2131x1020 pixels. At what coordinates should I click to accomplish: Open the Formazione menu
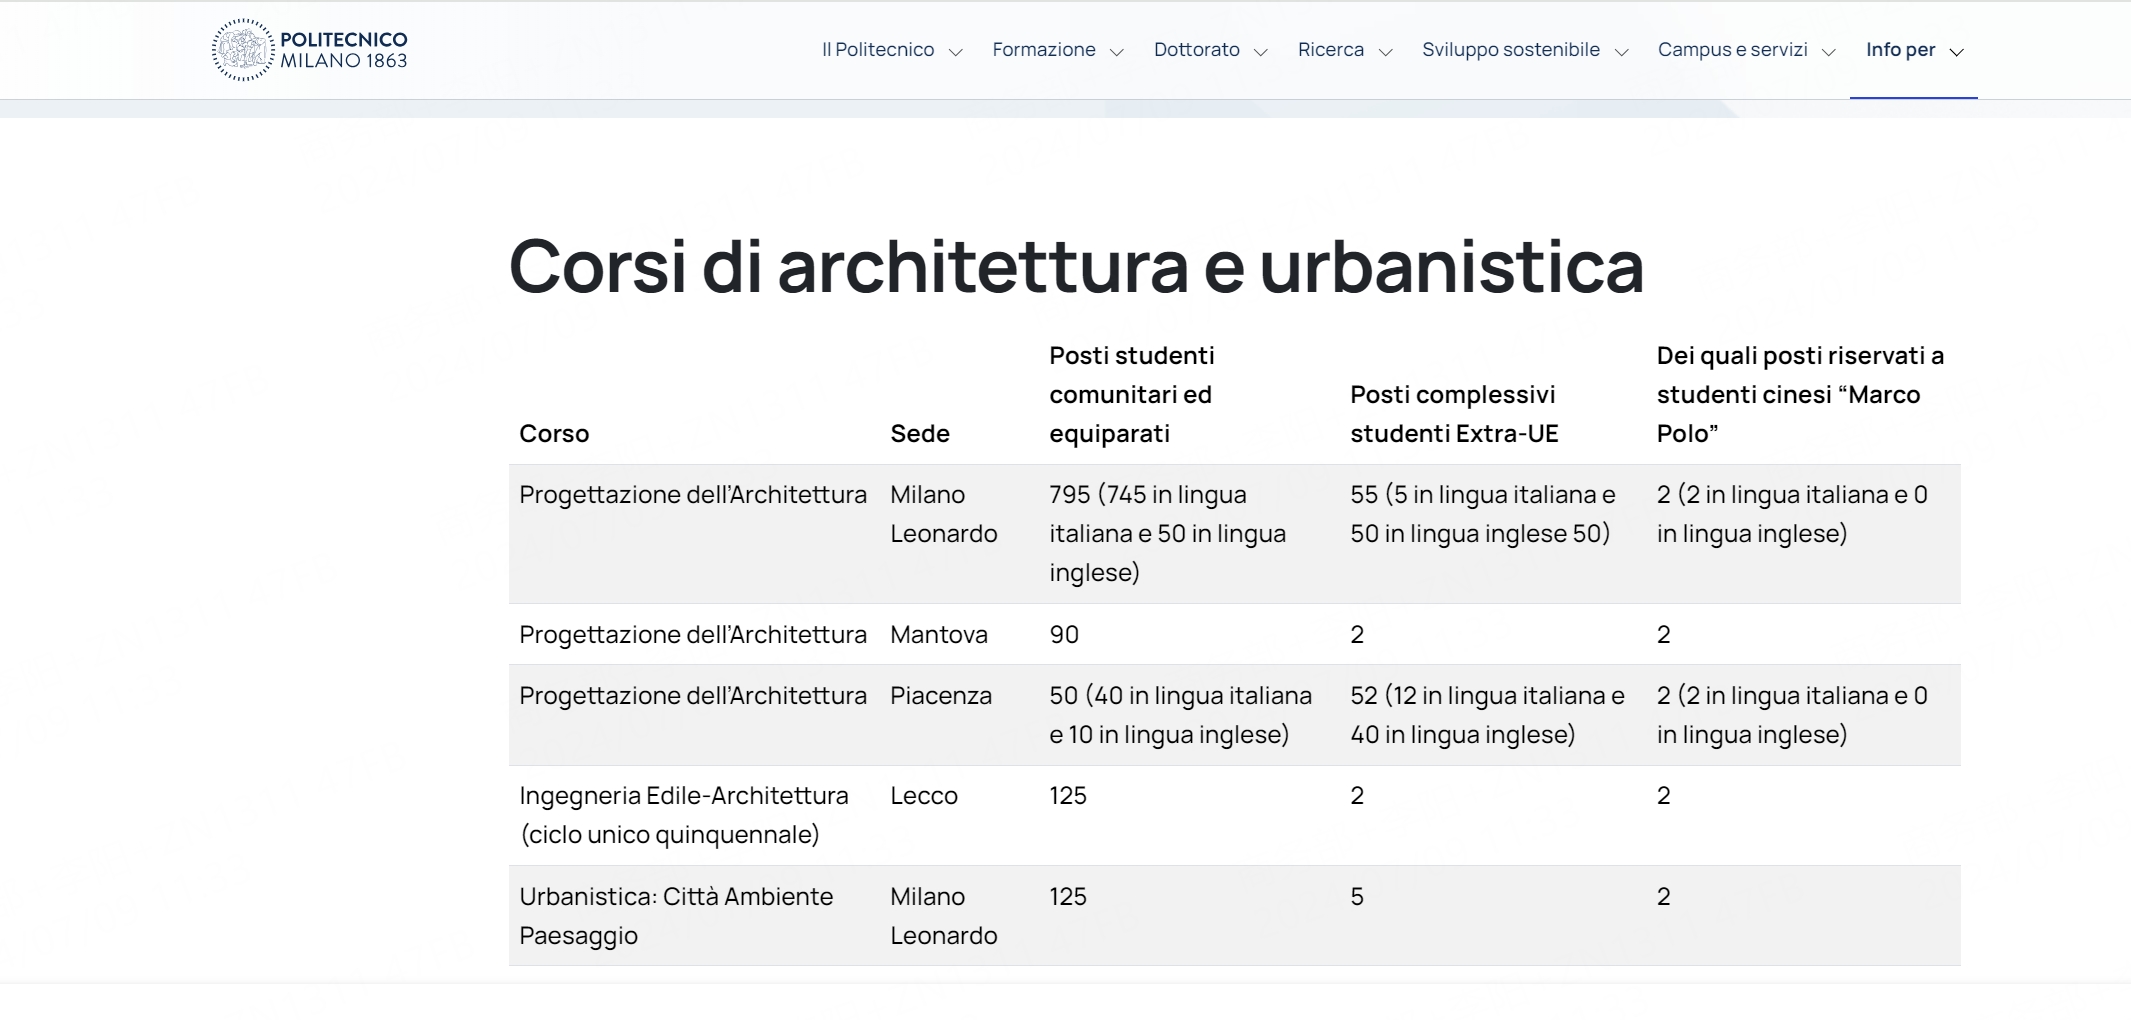1043,50
